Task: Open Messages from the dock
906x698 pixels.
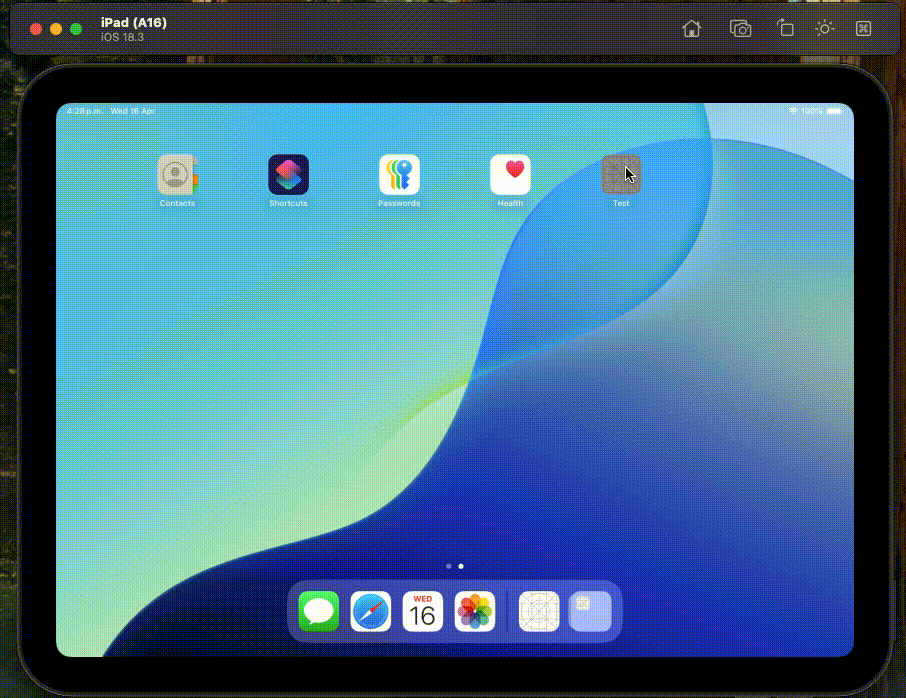Action: click(319, 611)
